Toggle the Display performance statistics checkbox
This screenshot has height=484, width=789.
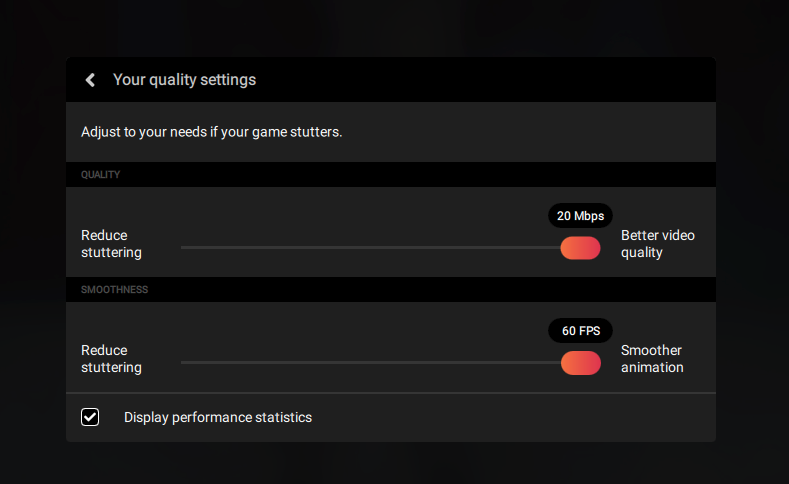pyautogui.click(x=90, y=417)
